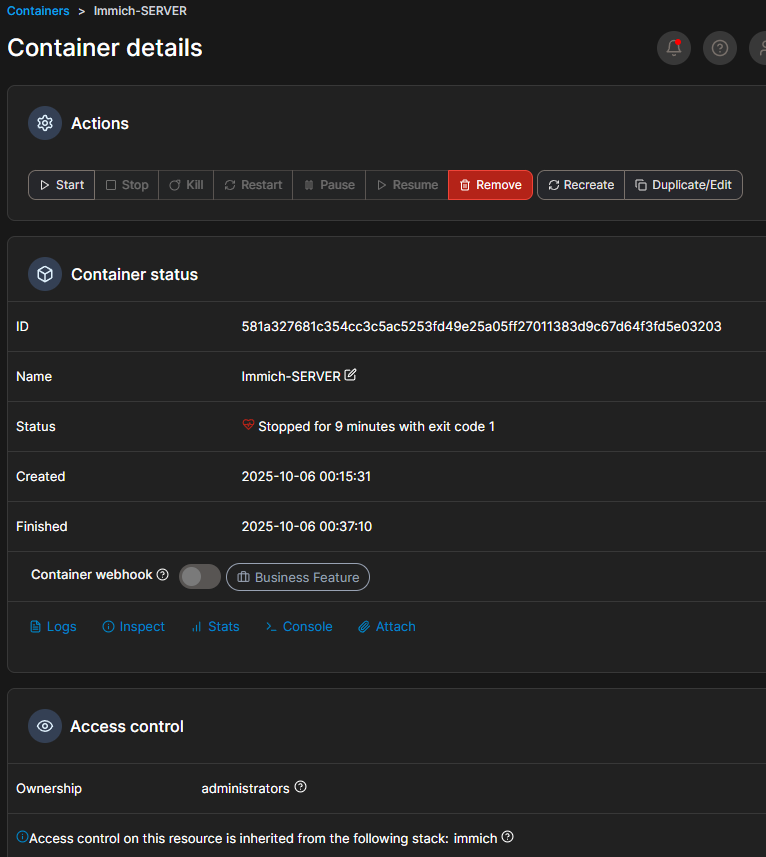This screenshot has height=857, width=766.
Task: Click the red heart health status icon
Action: (248, 425)
